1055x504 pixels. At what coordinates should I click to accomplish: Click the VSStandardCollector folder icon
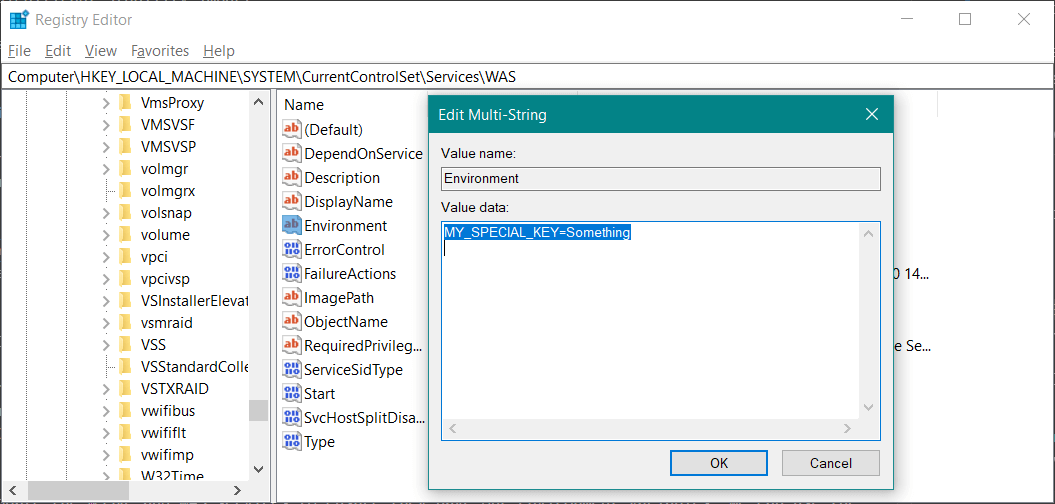click(x=124, y=367)
